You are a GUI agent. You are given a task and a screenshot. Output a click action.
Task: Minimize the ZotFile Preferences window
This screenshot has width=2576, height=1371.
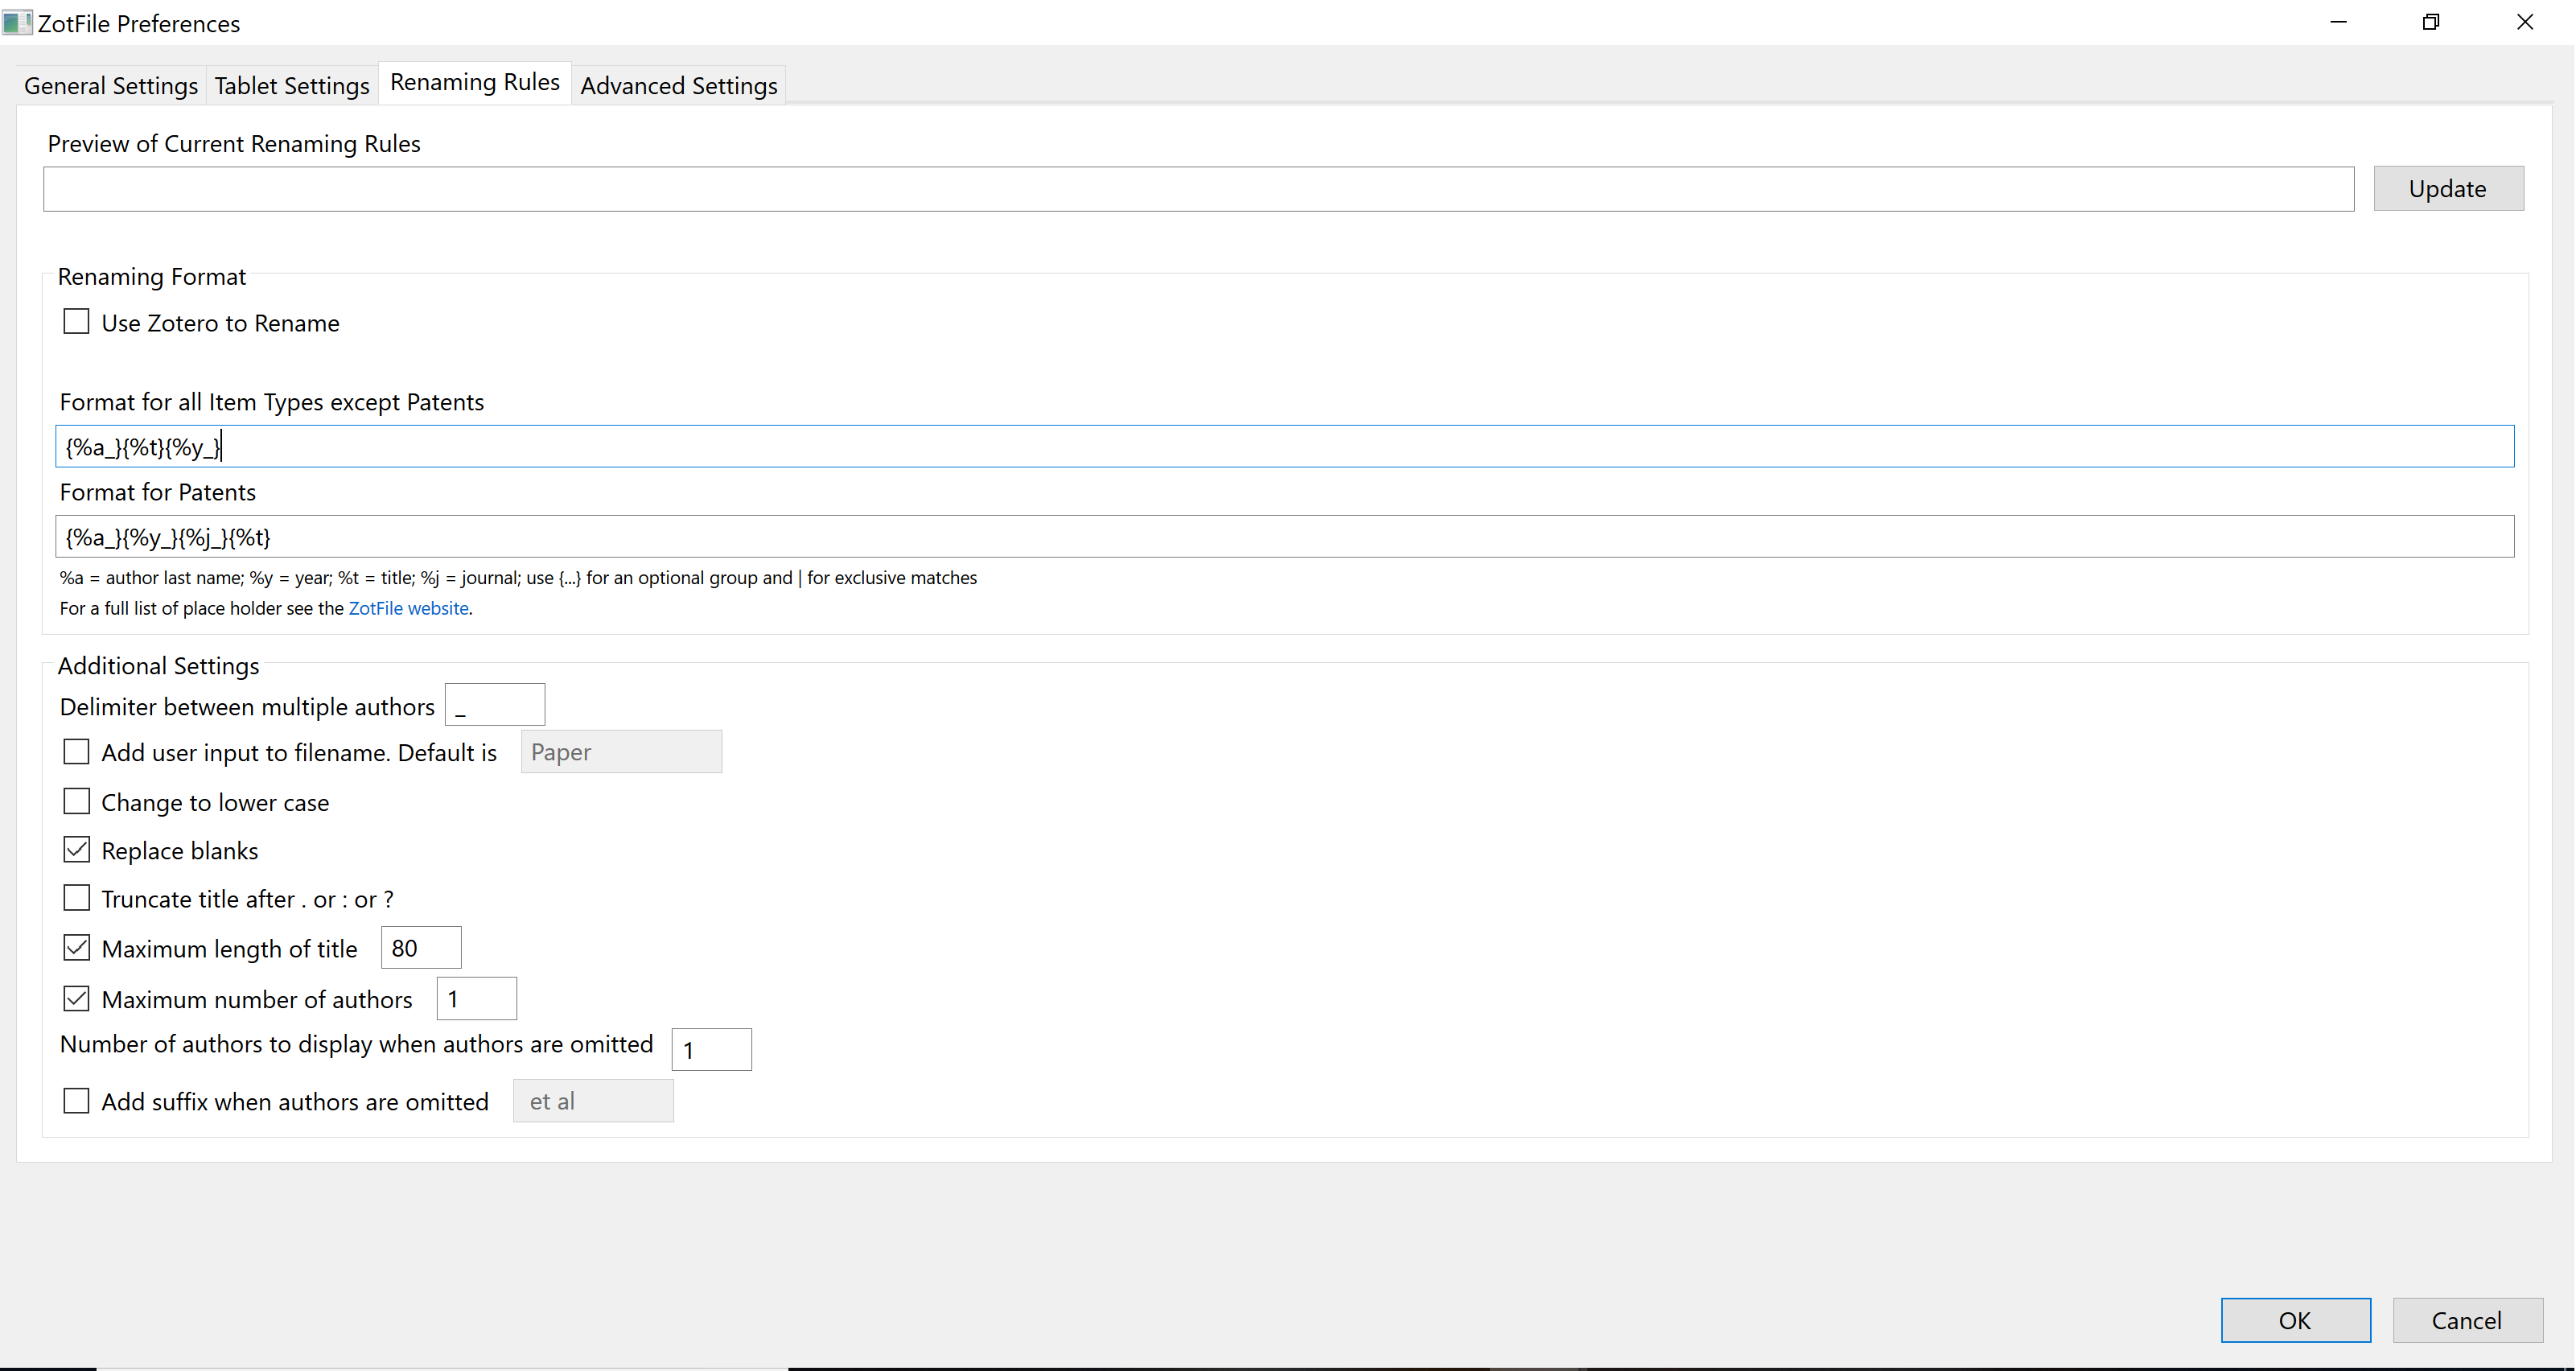pyautogui.click(x=2338, y=22)
